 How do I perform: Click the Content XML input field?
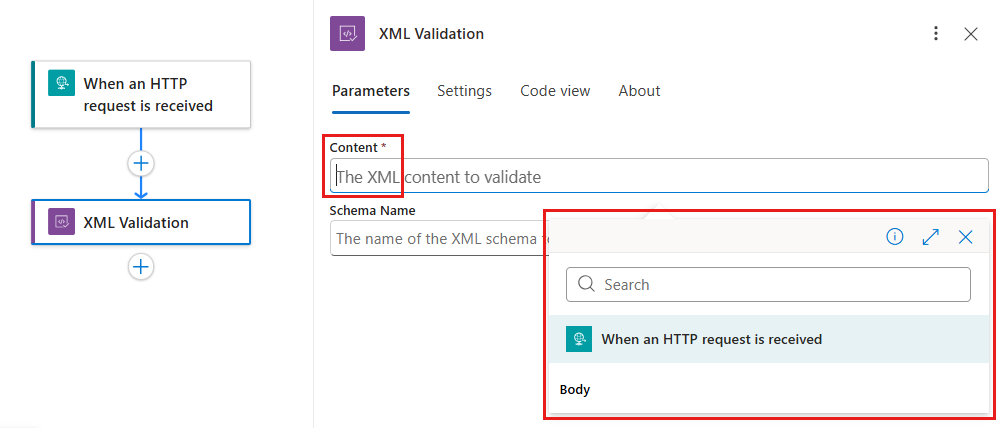[660, 177]
